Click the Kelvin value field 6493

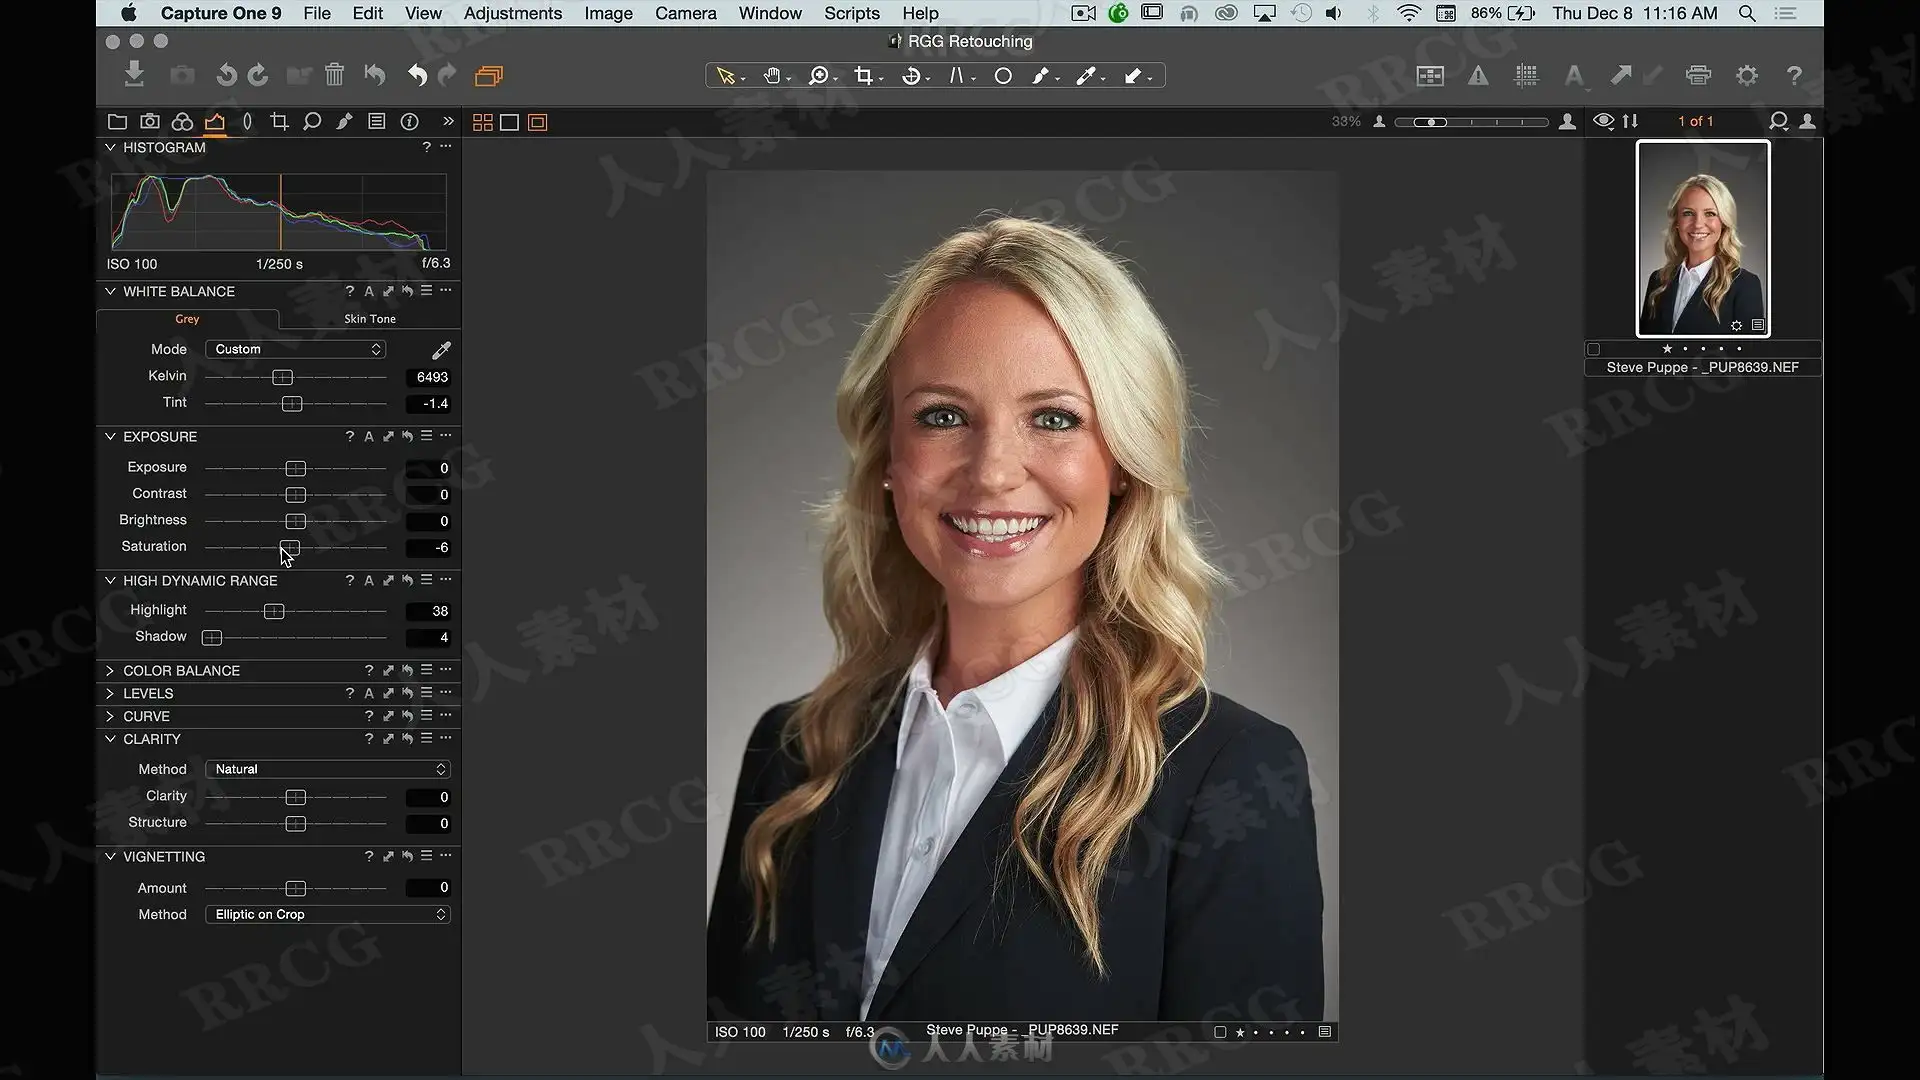point(429,377)
